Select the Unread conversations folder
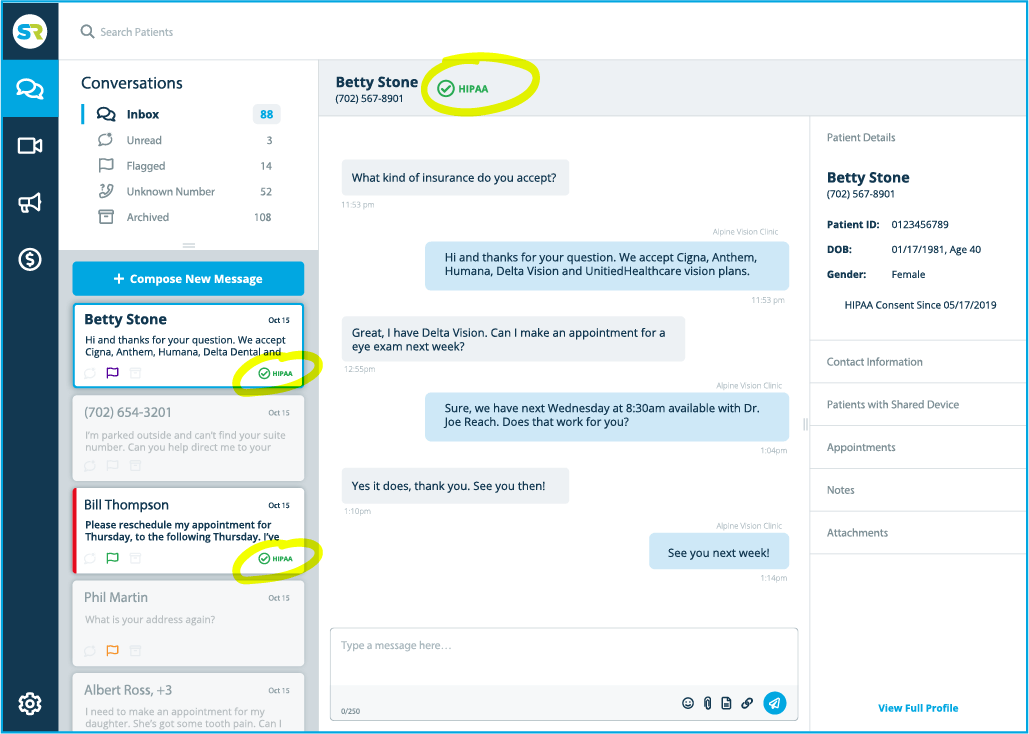 (x=144, y=141)
